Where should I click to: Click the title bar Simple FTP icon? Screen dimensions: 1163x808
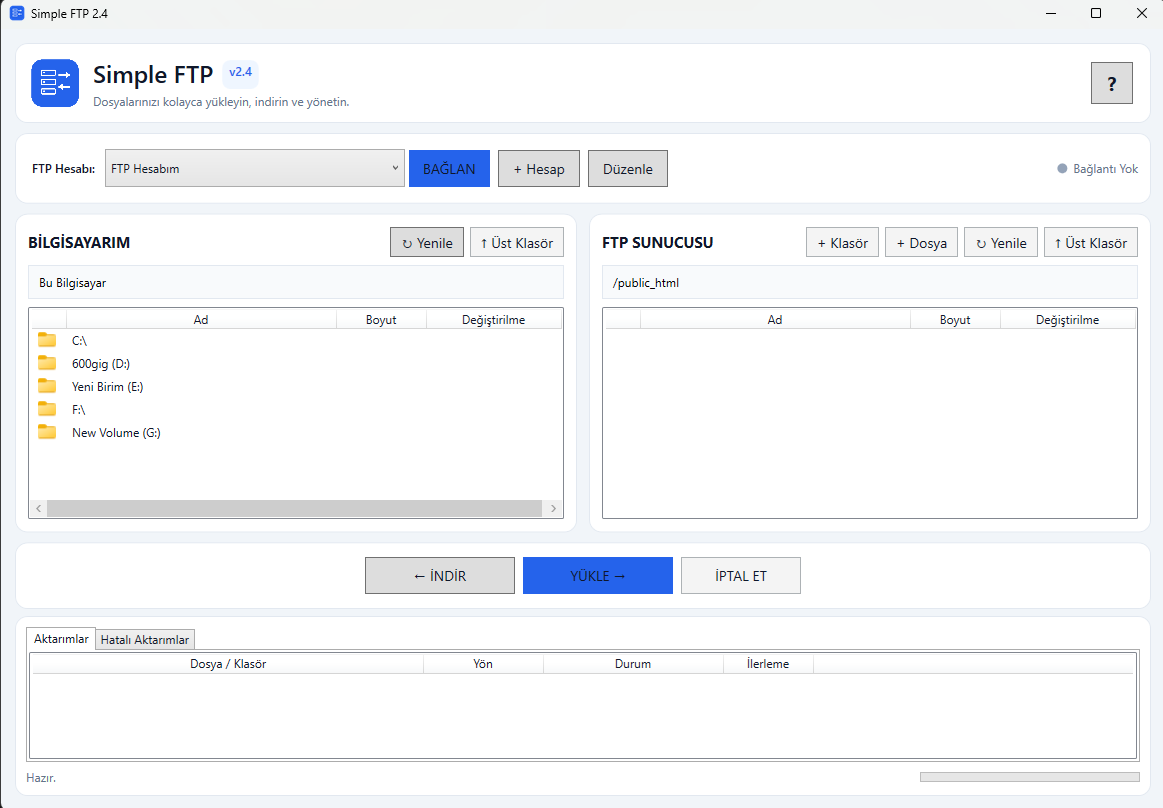(16, 13)
